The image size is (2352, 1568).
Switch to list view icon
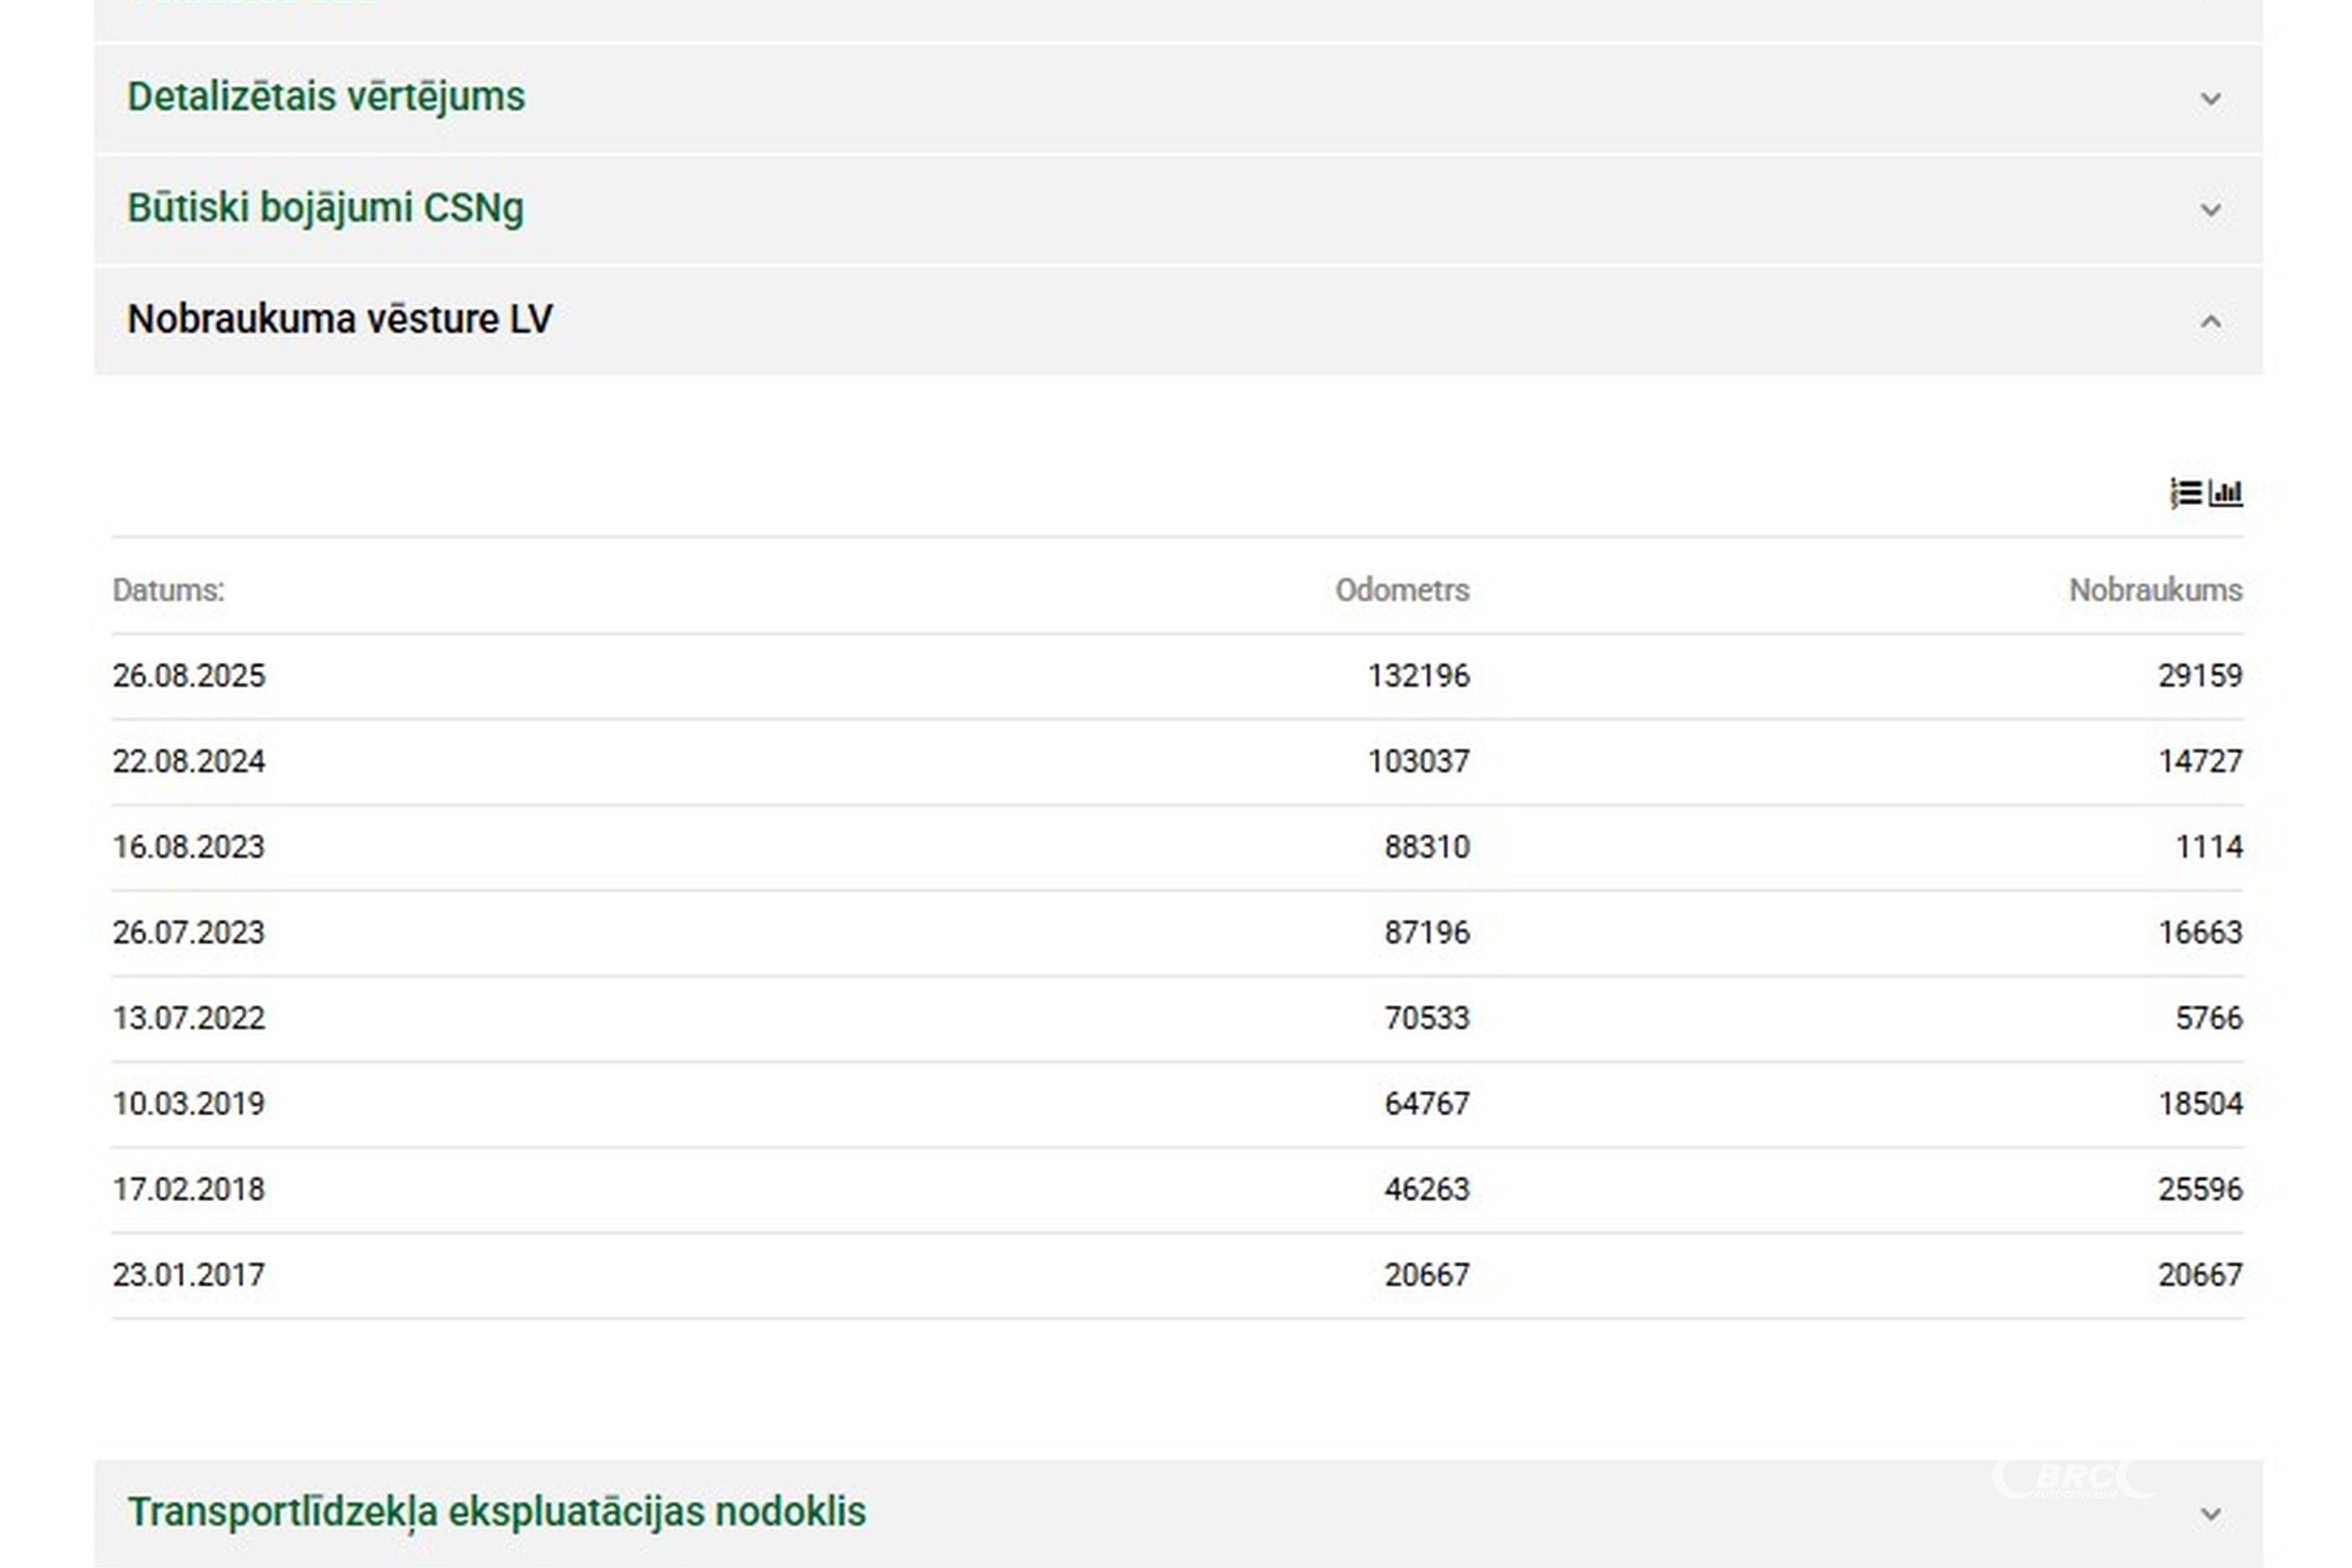[x=2186, y=493]
